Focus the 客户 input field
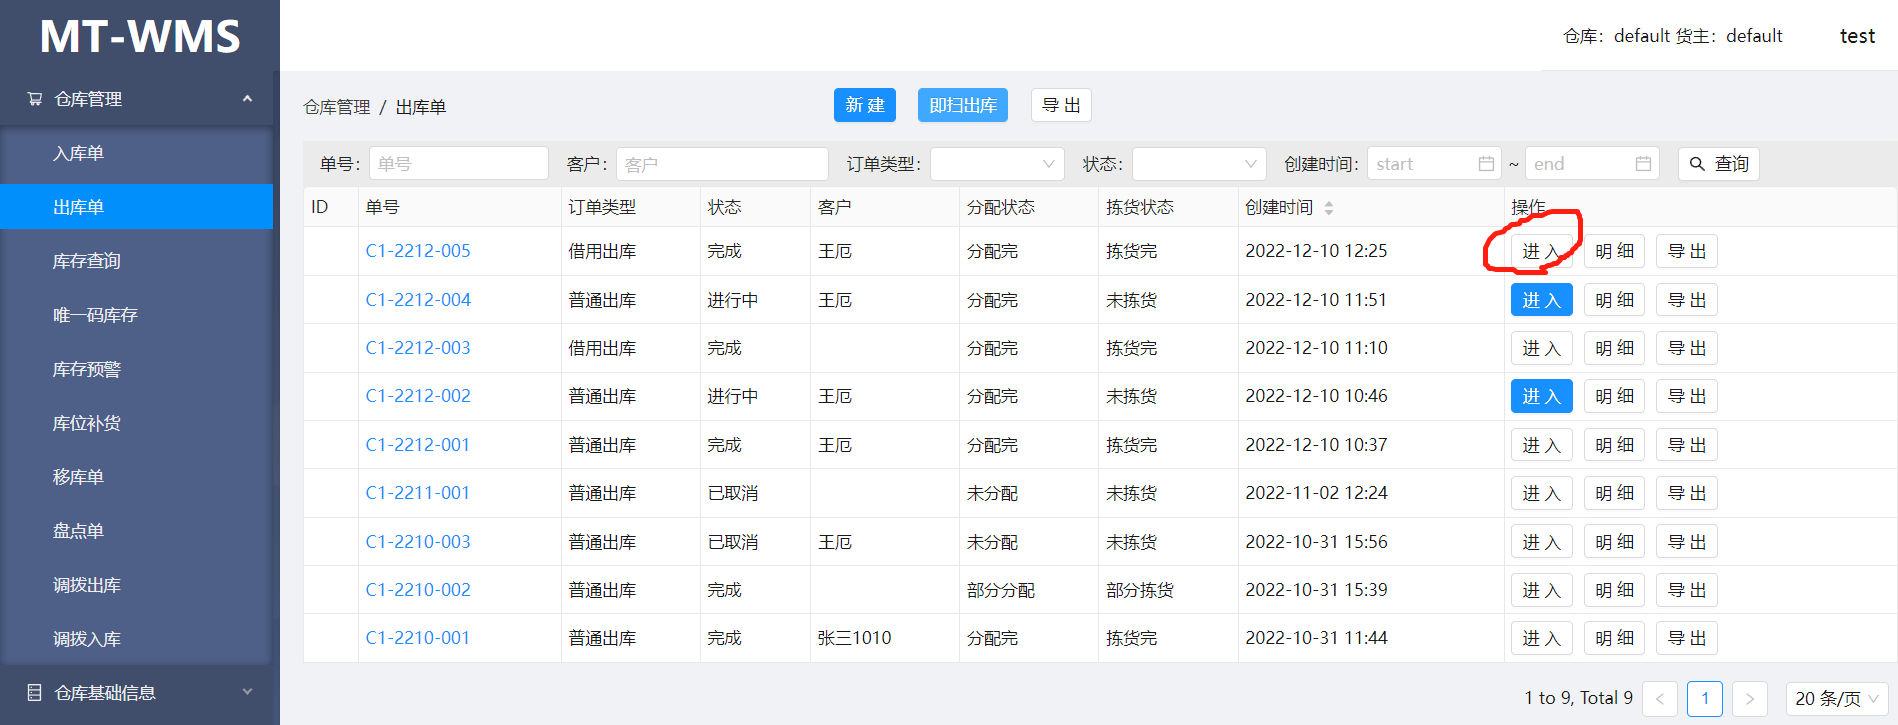This screenshot has height=725, width=1898. pyautogui.click(x=722, y=164)
